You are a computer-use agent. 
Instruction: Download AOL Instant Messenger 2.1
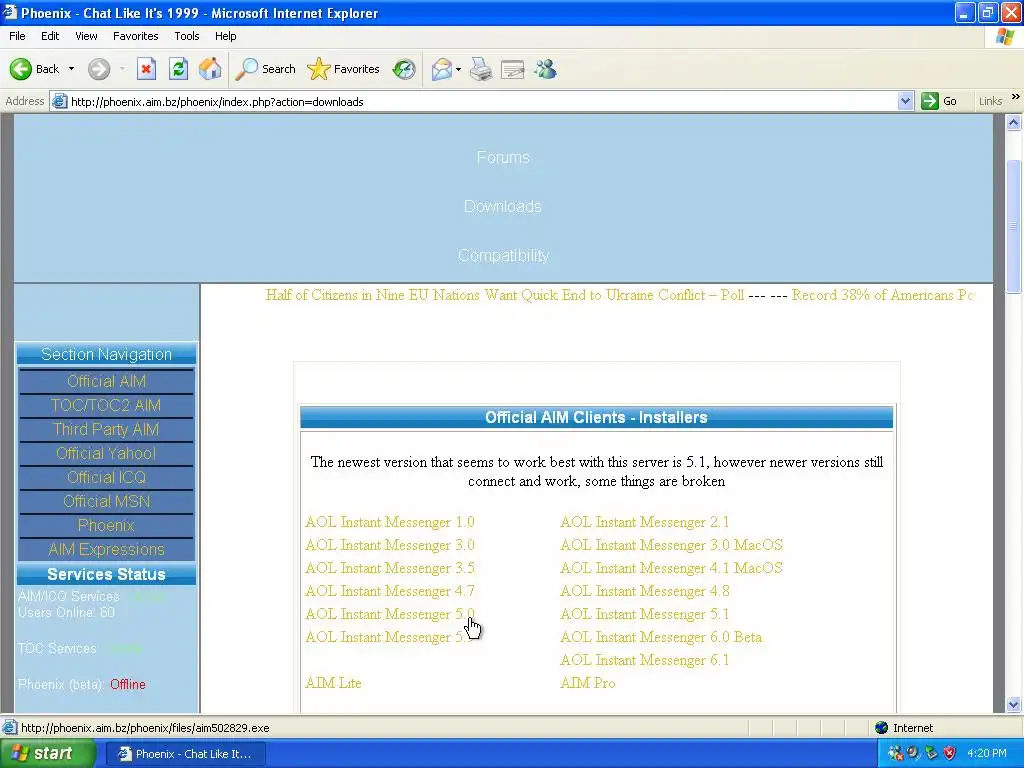[x=645, y=522]
